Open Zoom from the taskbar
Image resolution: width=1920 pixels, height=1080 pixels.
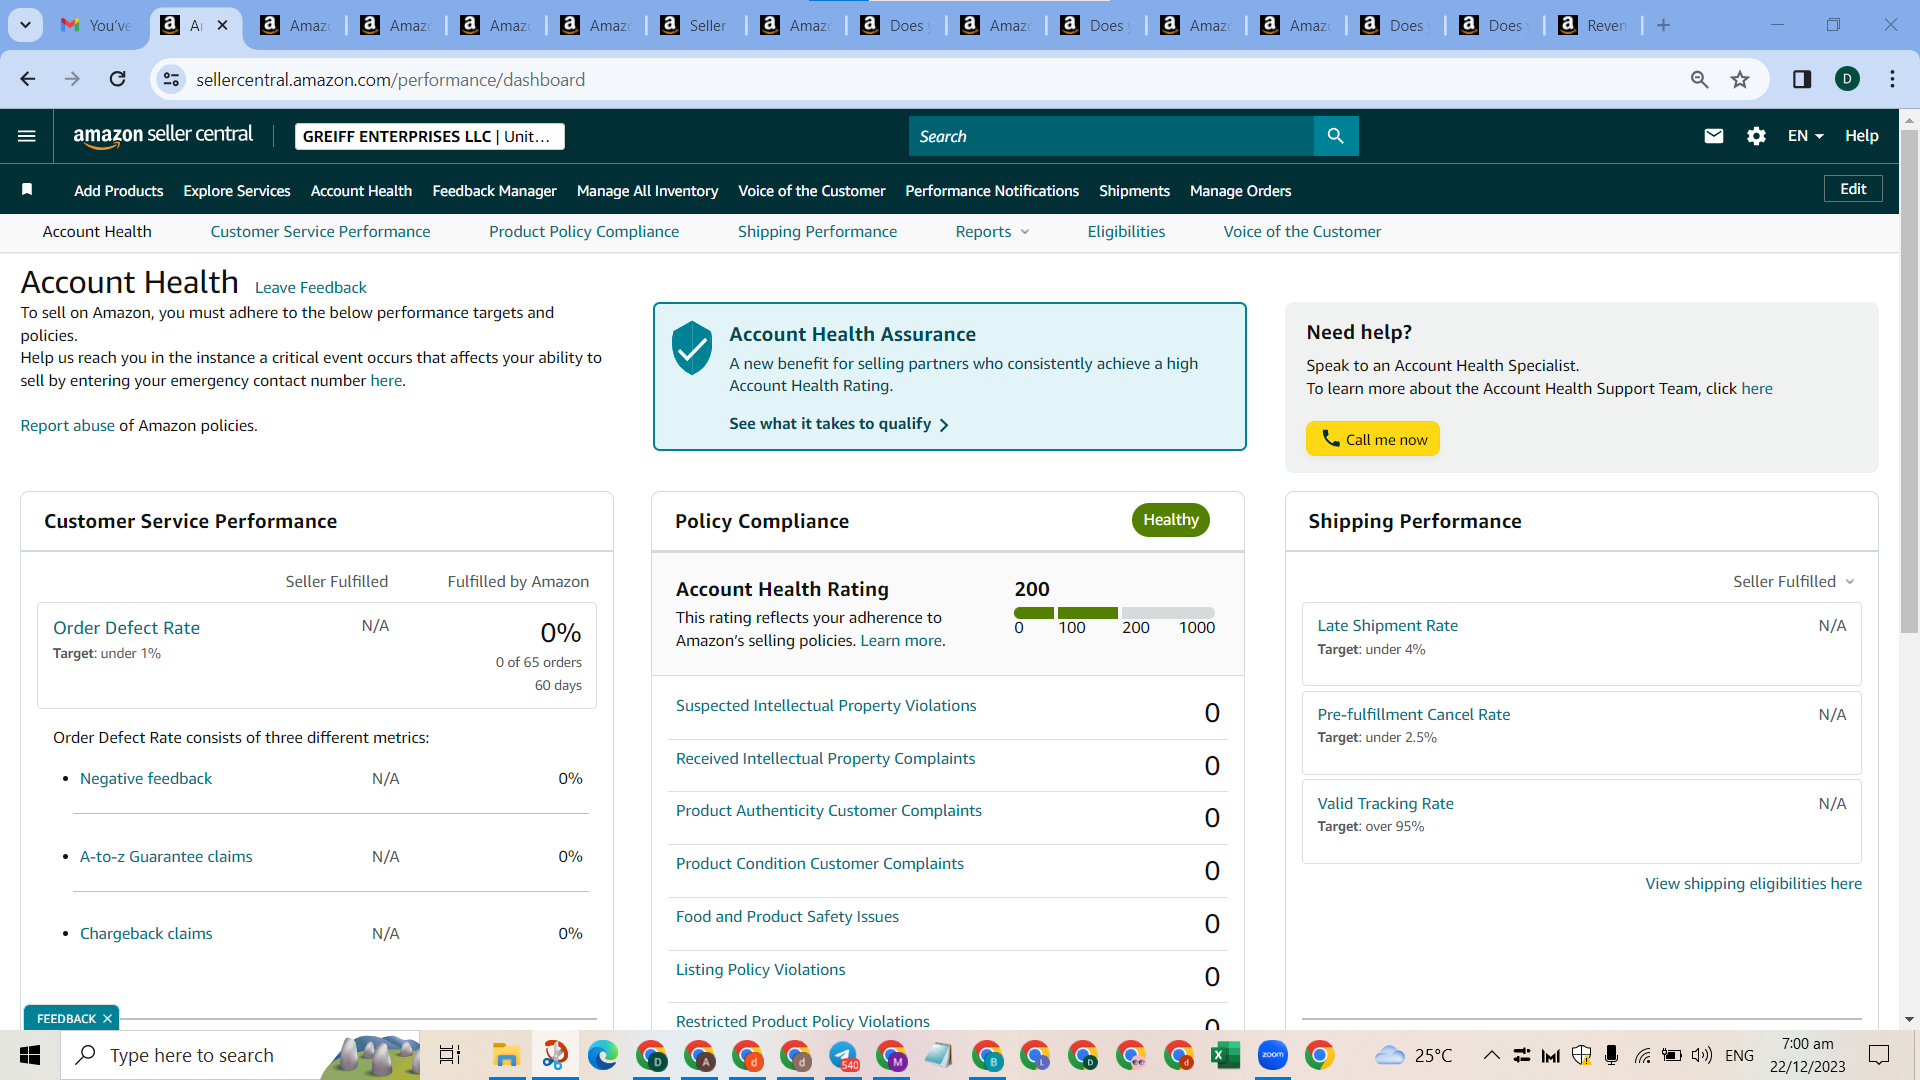point(1272,1055)
